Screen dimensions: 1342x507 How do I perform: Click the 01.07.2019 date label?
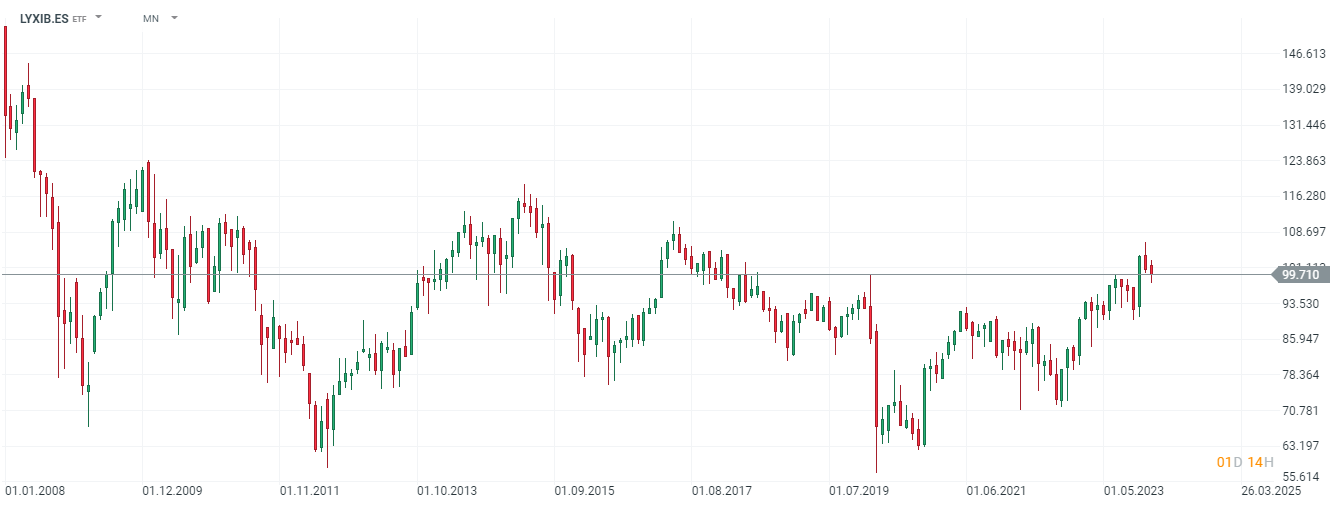[x=859, y=491]
